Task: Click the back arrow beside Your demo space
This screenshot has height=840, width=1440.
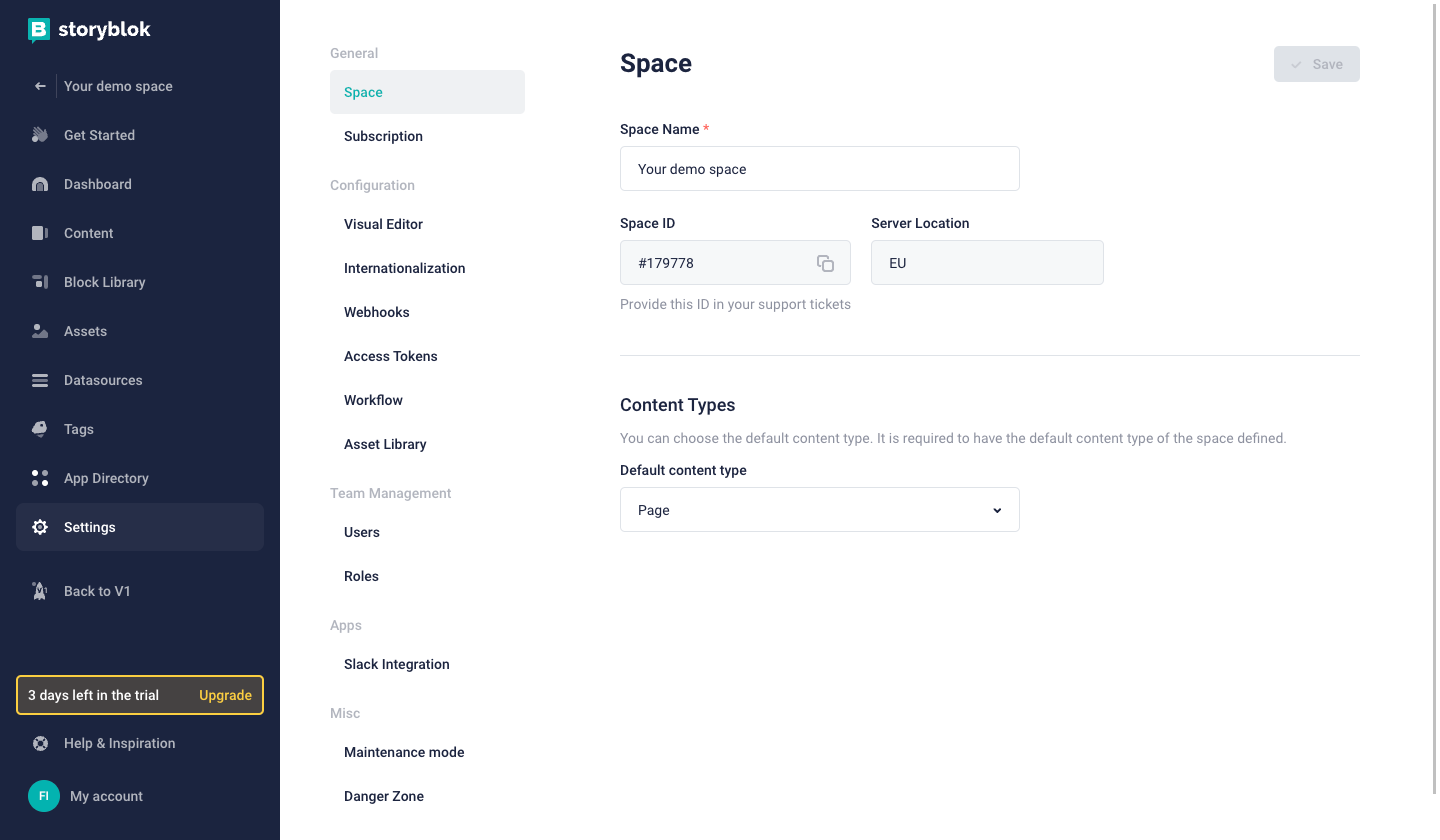Action: pyautogui.click(x=40, y=86)
